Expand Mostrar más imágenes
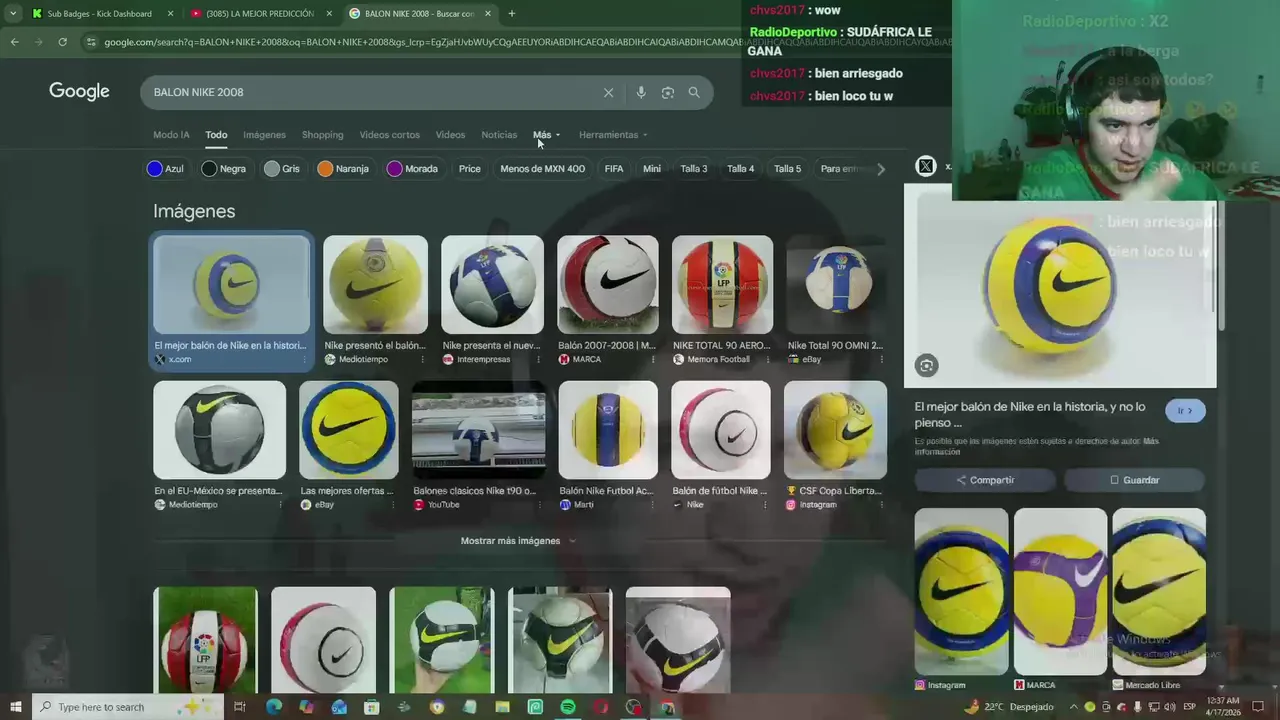1280x720 pixels. 518,541
